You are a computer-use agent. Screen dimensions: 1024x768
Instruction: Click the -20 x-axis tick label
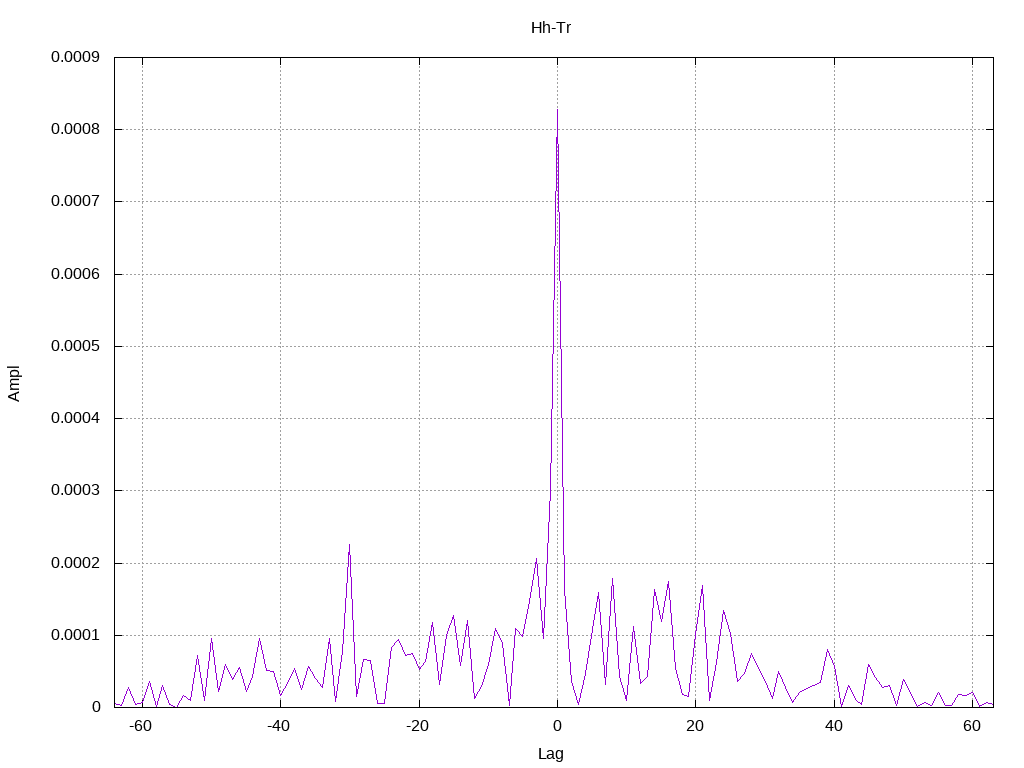click(417, 726)
